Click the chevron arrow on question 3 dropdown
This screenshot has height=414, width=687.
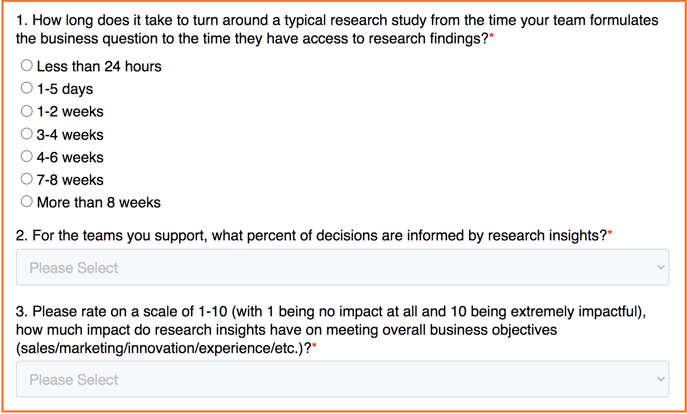tap(661, 379)
